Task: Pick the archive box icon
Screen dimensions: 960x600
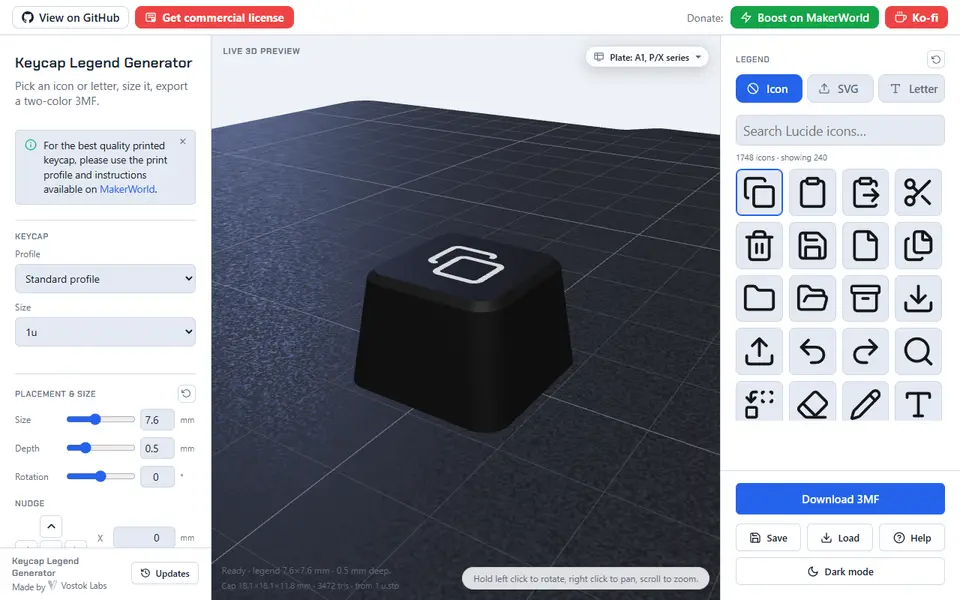Action: [x=864, y=298]
